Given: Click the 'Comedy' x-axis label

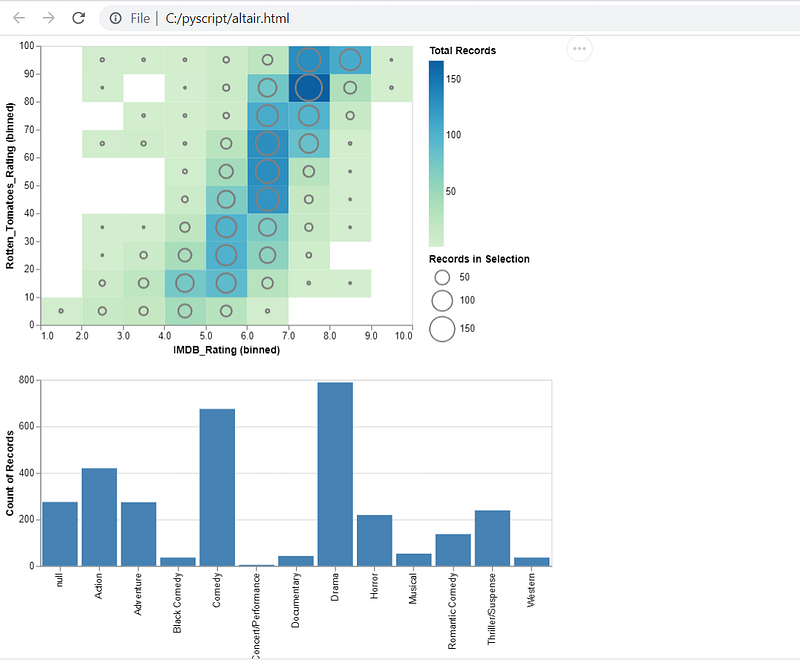Looking at the screenshot, I should 217,590.
